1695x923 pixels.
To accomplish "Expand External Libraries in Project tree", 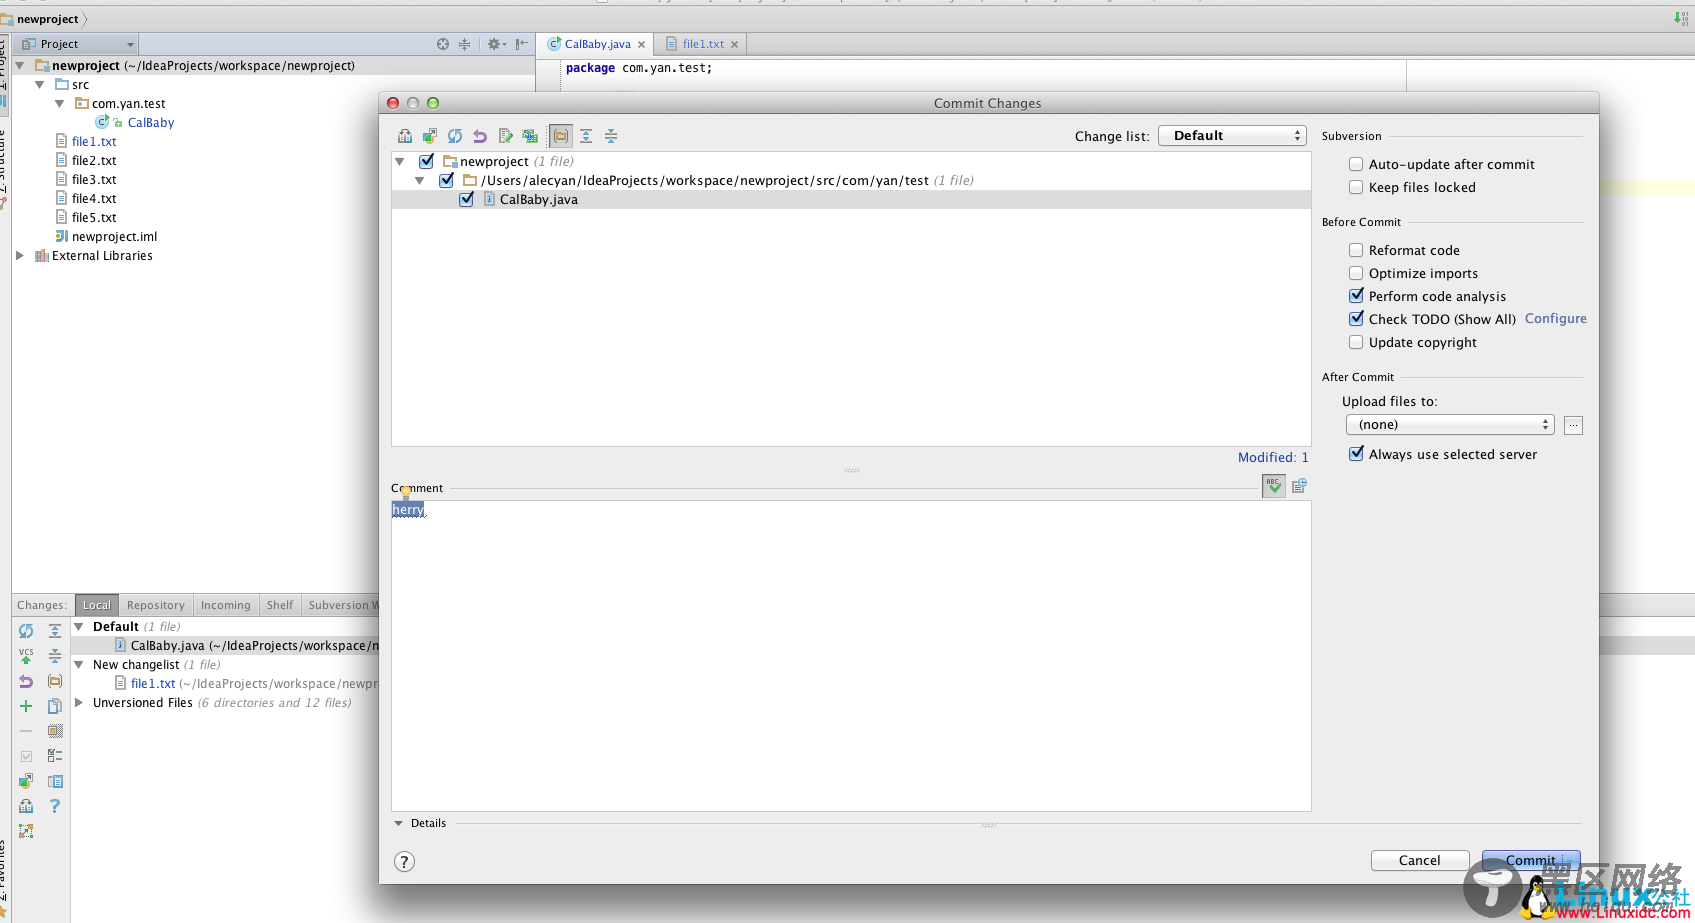I will click(20, 256).
